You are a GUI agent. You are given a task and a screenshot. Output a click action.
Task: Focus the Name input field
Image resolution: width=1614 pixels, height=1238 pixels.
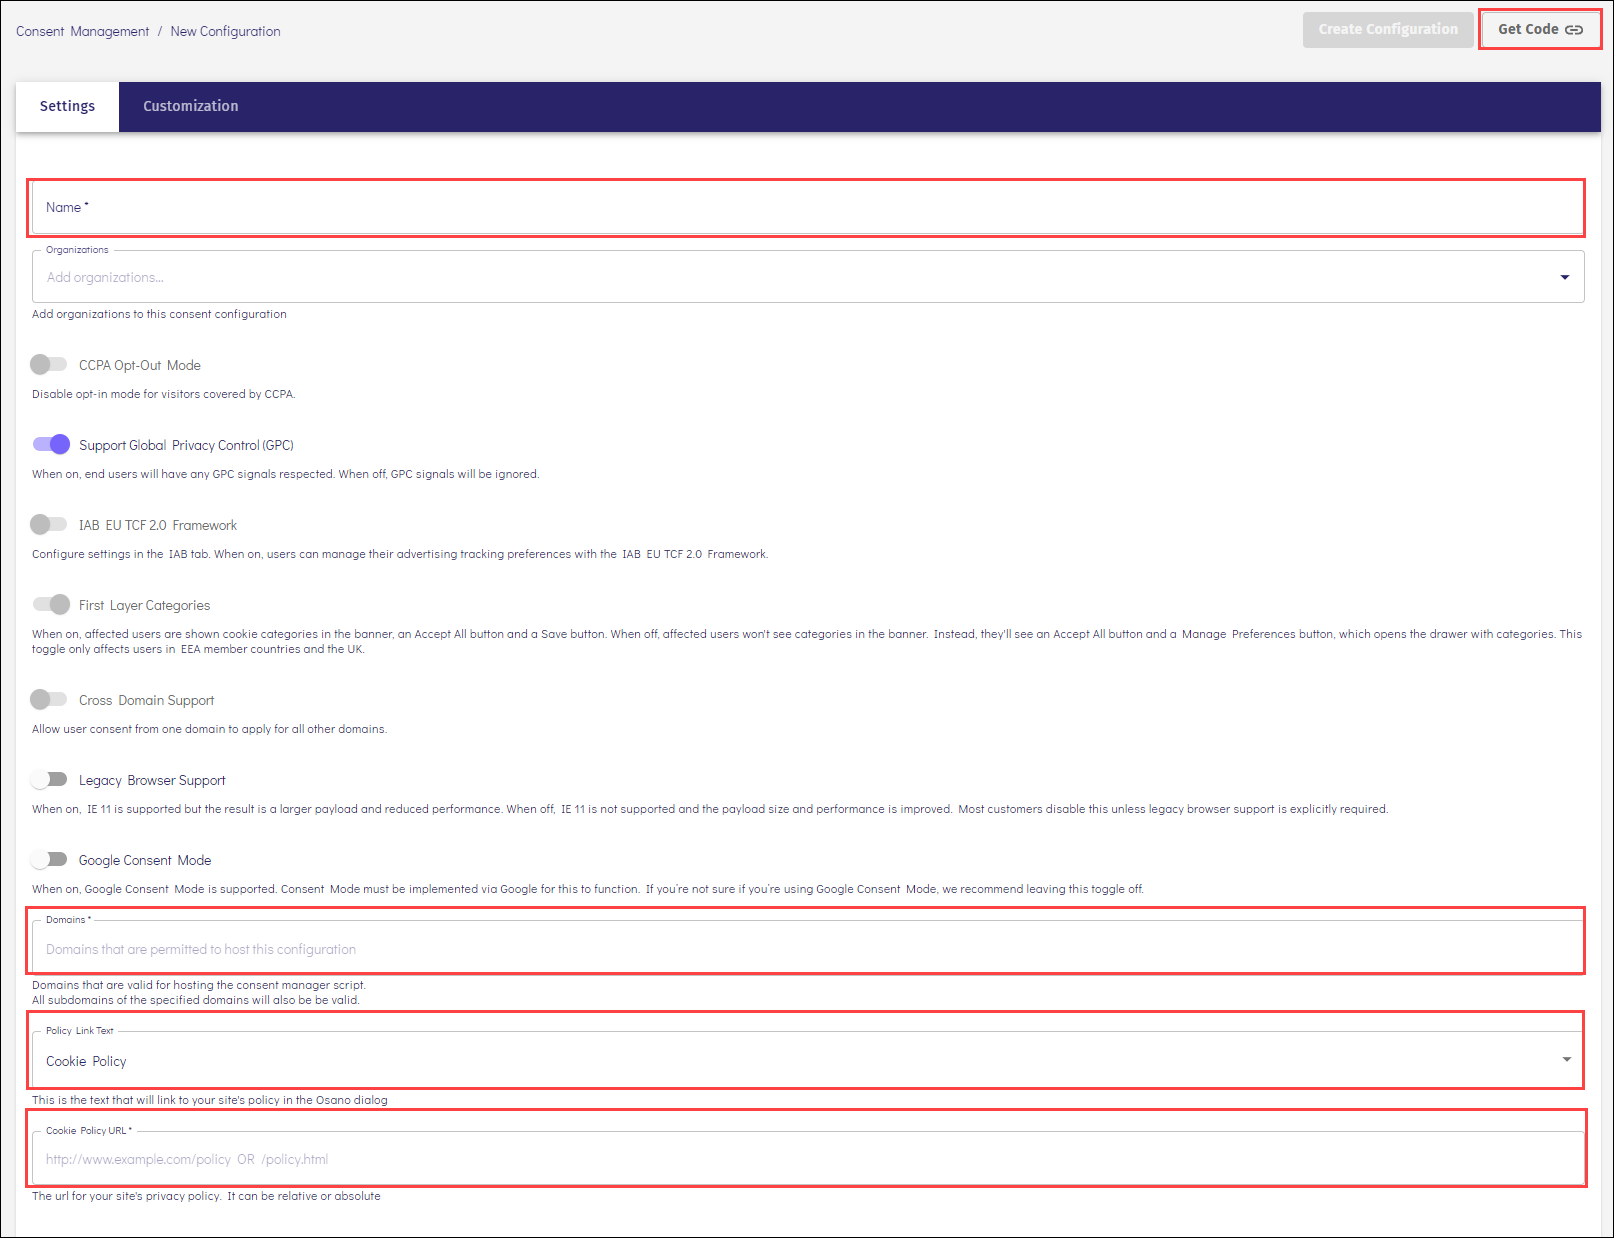[x=807, y=207]
